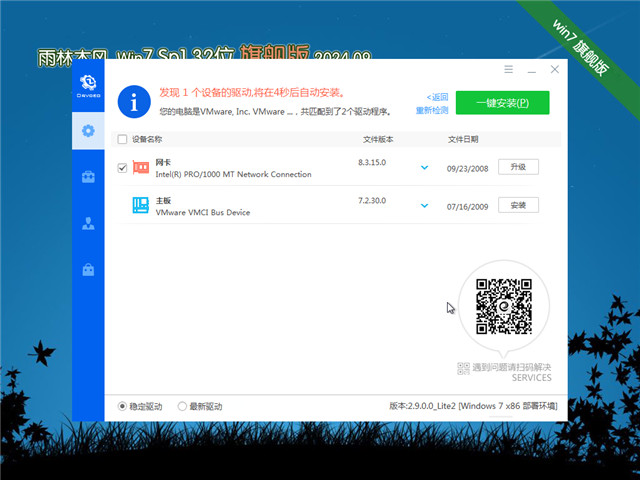640x480 pixels.
Task: Toggle the select-all checkbox beside 设备名称
Action: pyautogui.click(x=122, y=139)
